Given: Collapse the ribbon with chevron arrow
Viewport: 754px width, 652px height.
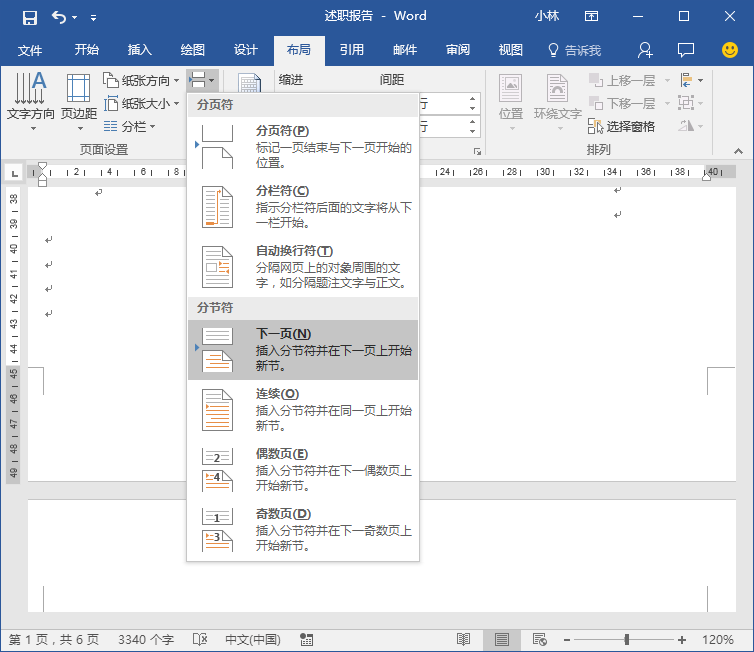Looking at the screenshot, I should (x=738, y=151).
